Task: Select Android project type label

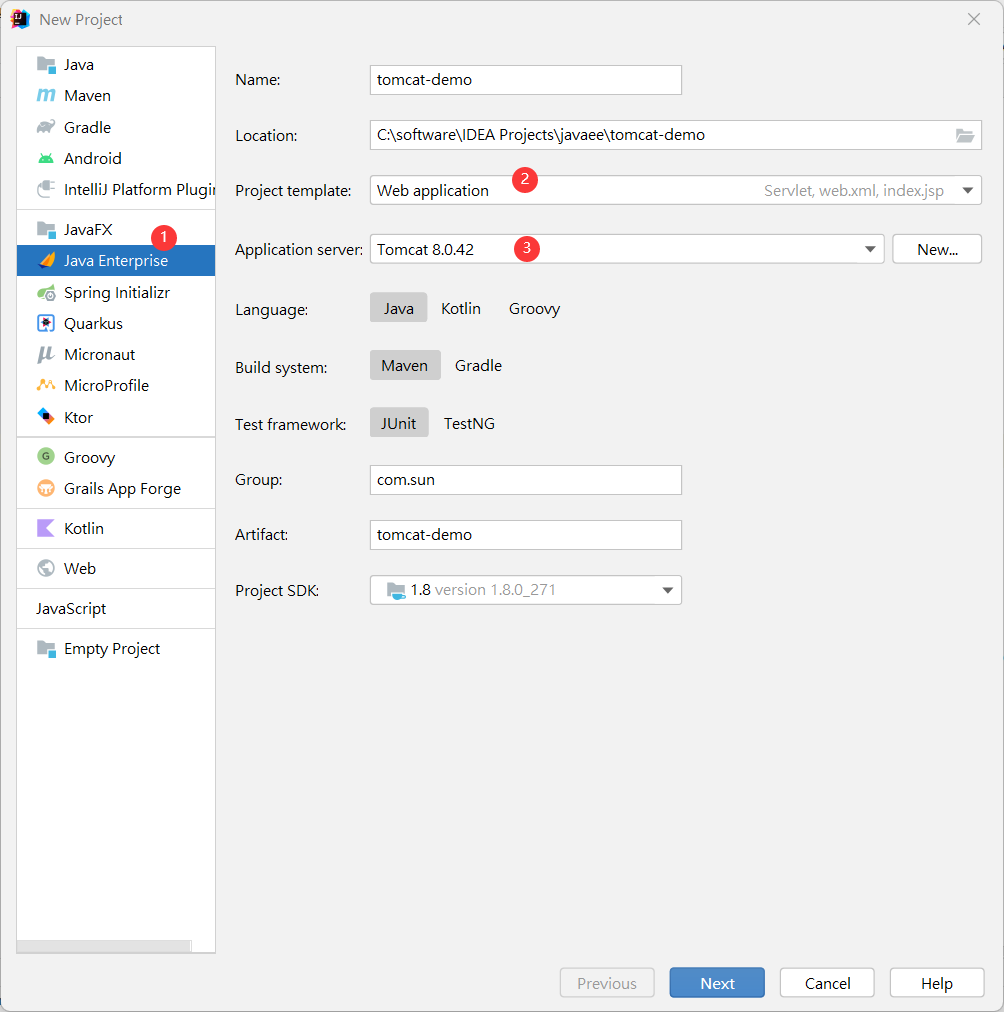Action: click(92, 158)
